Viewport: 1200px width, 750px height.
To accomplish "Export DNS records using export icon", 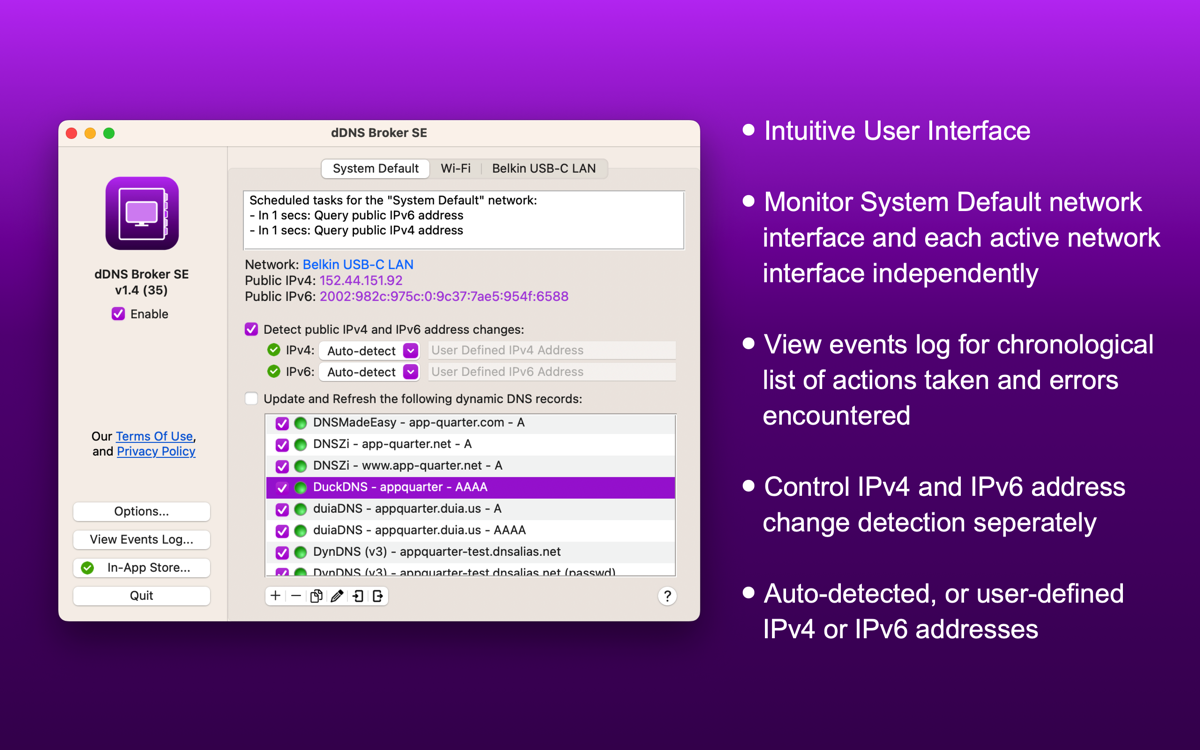I will pos(378,596).
